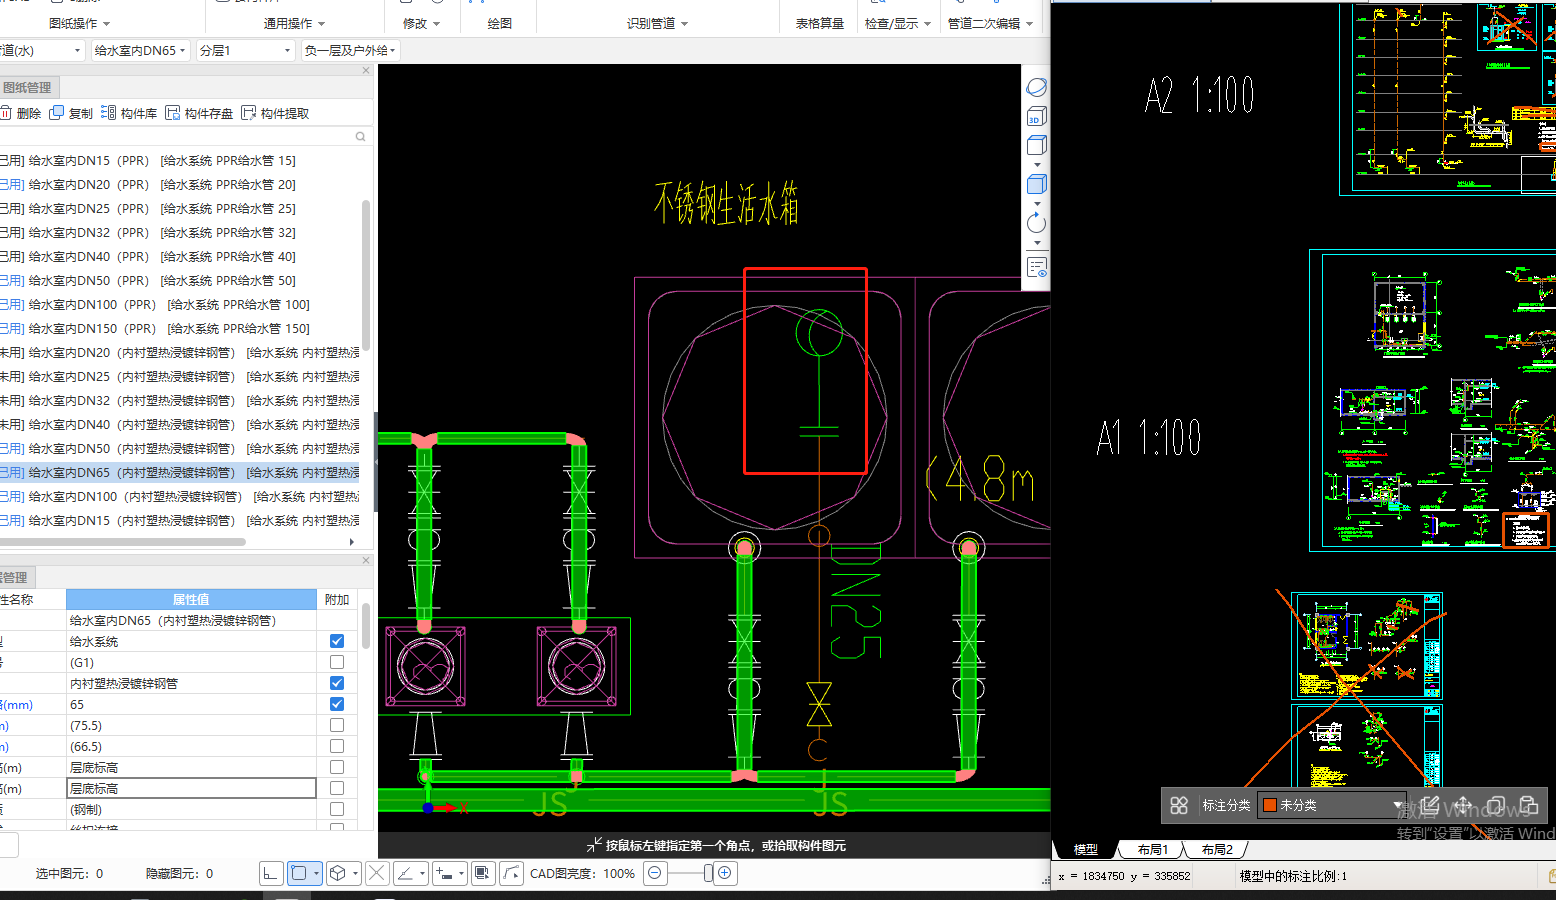
Task: Click the layered window icon in the status bar
Action: pyautogui.click(x=483, y=873)
